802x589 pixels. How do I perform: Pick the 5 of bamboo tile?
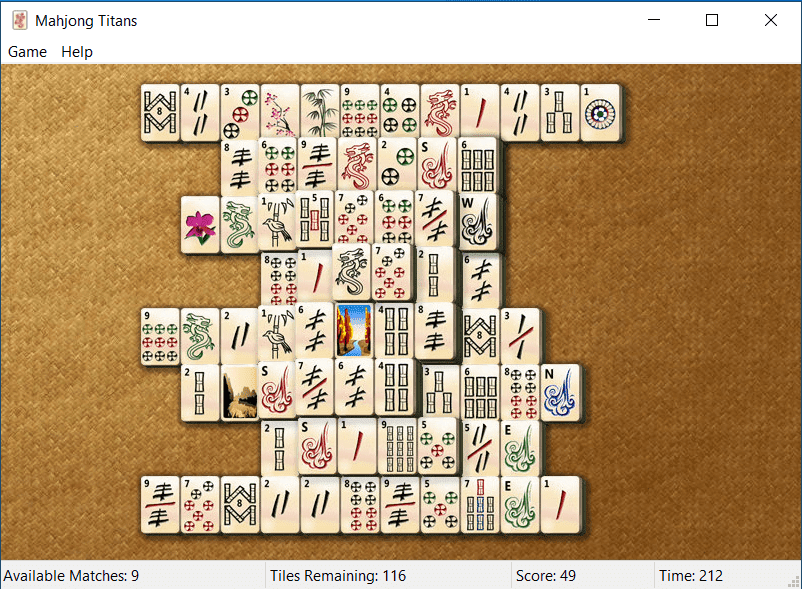314,219
